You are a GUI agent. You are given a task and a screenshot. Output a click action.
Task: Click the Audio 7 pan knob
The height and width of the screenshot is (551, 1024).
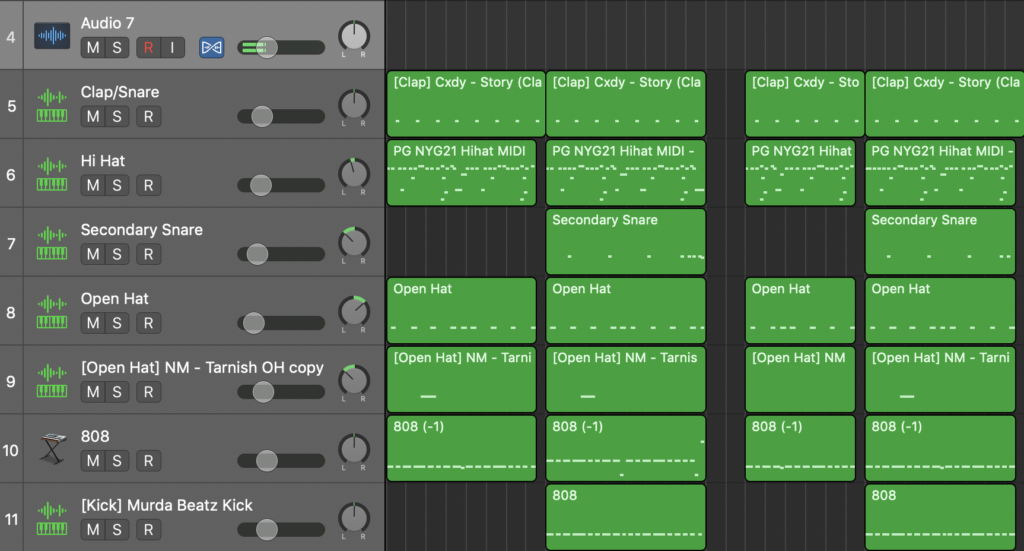click(x=354, y=36)
